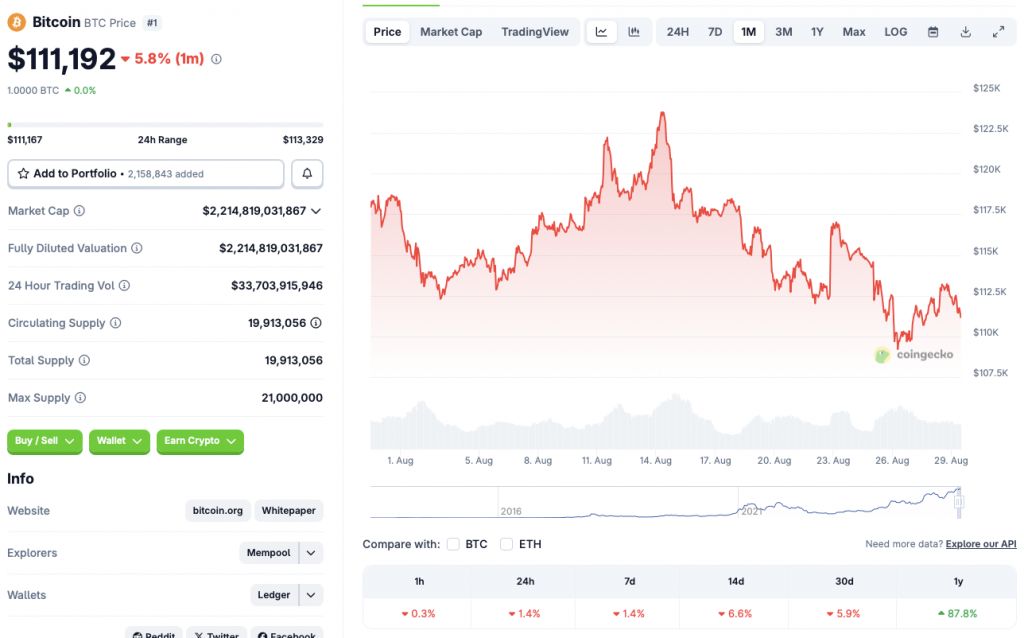
Task: Select 7D time range
Action: point(715,31)
